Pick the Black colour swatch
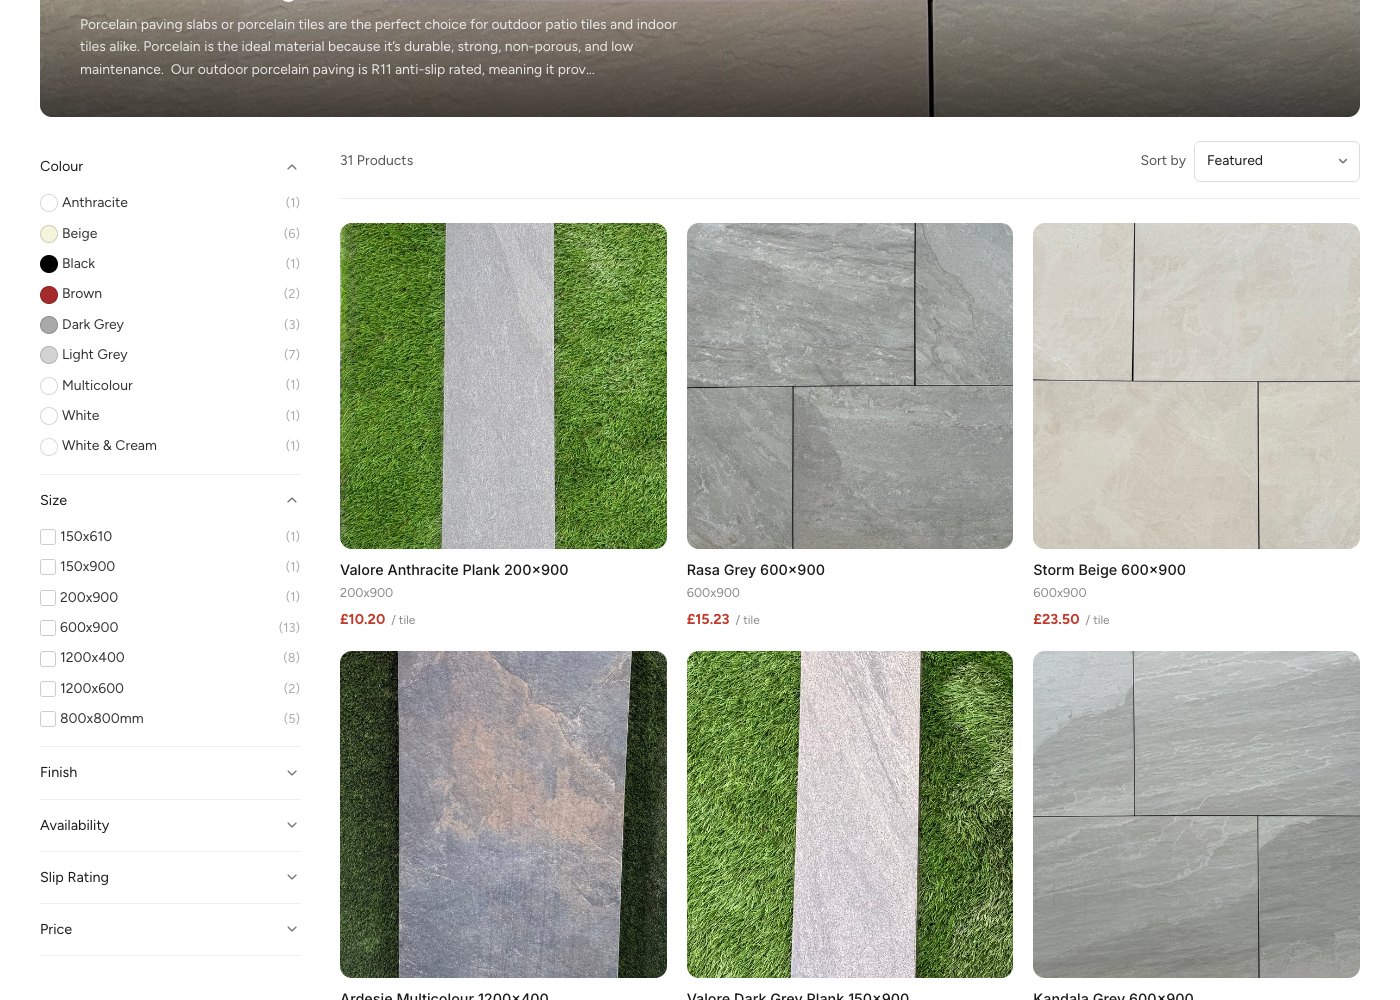The height and width of the screenshot is (1000, 1400). [49, 264]
